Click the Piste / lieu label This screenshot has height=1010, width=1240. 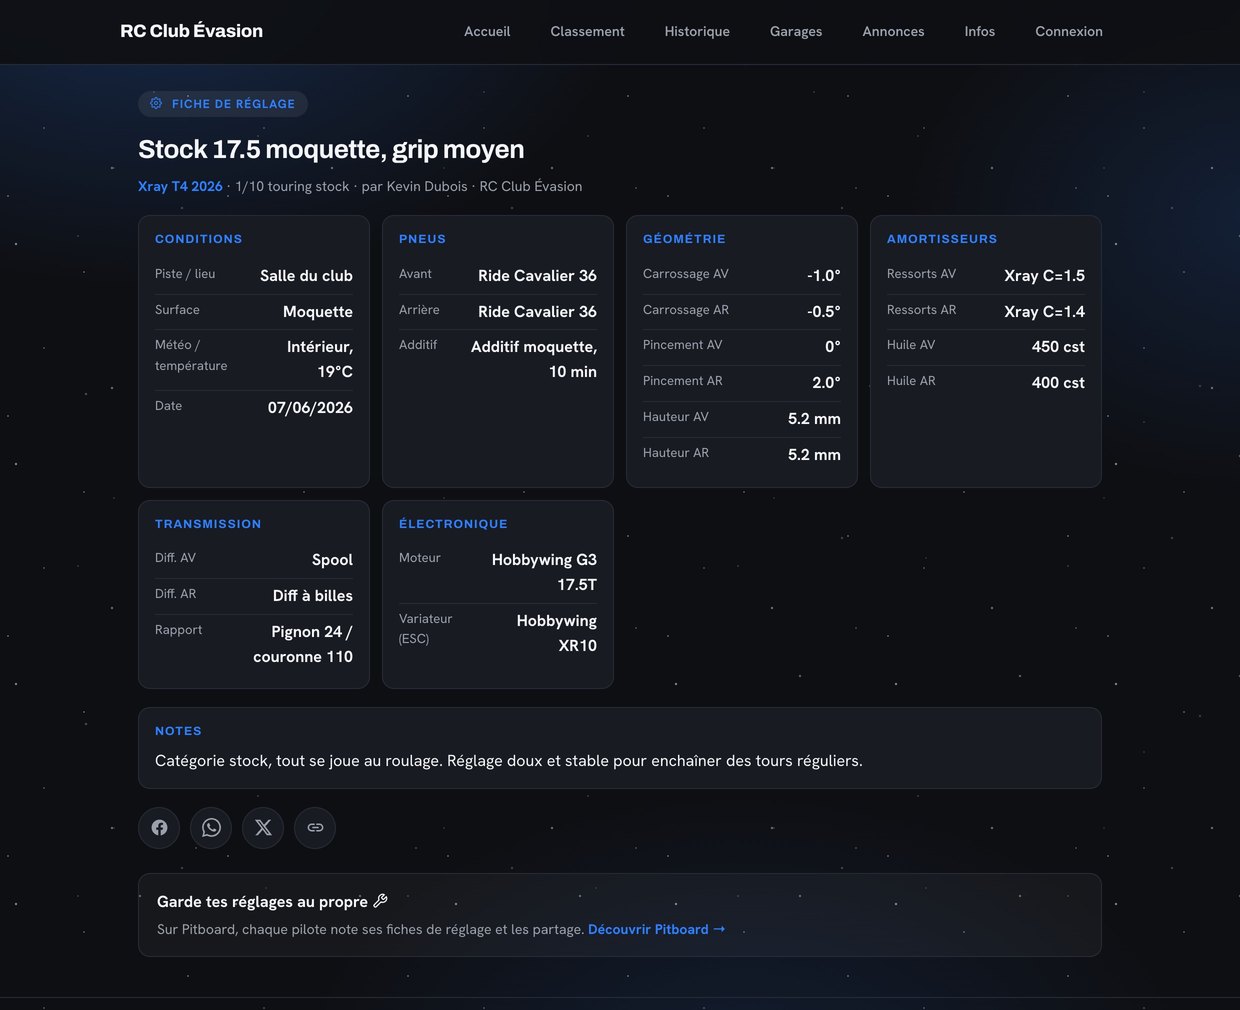pos(185,274)
